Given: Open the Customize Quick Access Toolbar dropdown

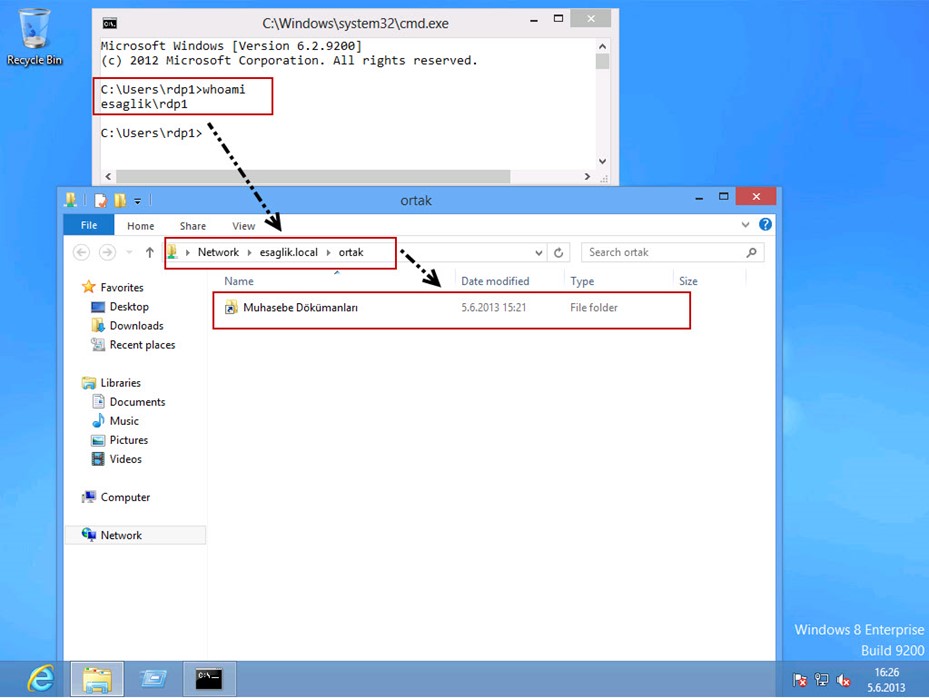Looking at the screenshot, I should [137, 201].
